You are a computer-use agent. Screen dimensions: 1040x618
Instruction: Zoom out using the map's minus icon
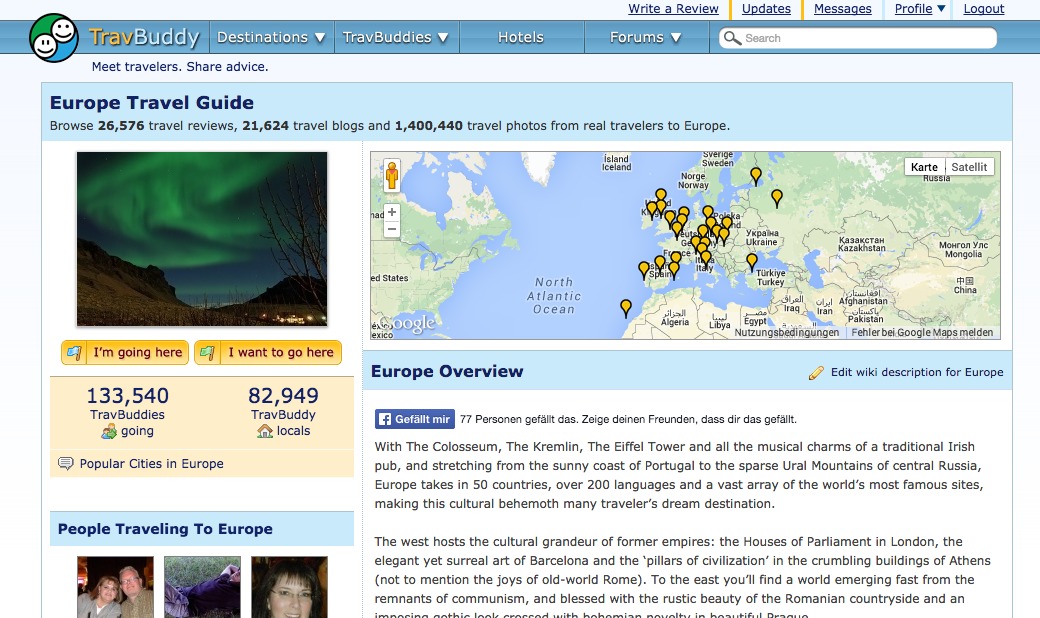392,230
